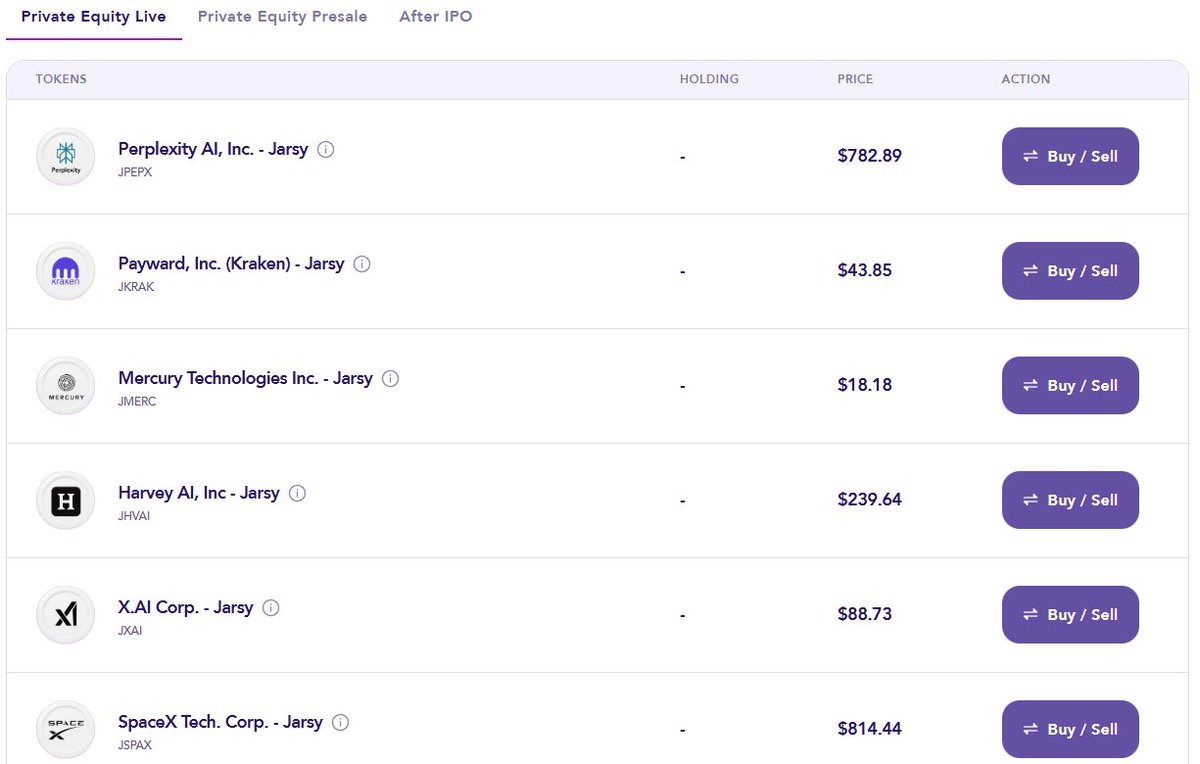Select Payward, Inc. (Kraken) - Jarsy name
The image size is (1200, 764).
click(x=231, y=264)
